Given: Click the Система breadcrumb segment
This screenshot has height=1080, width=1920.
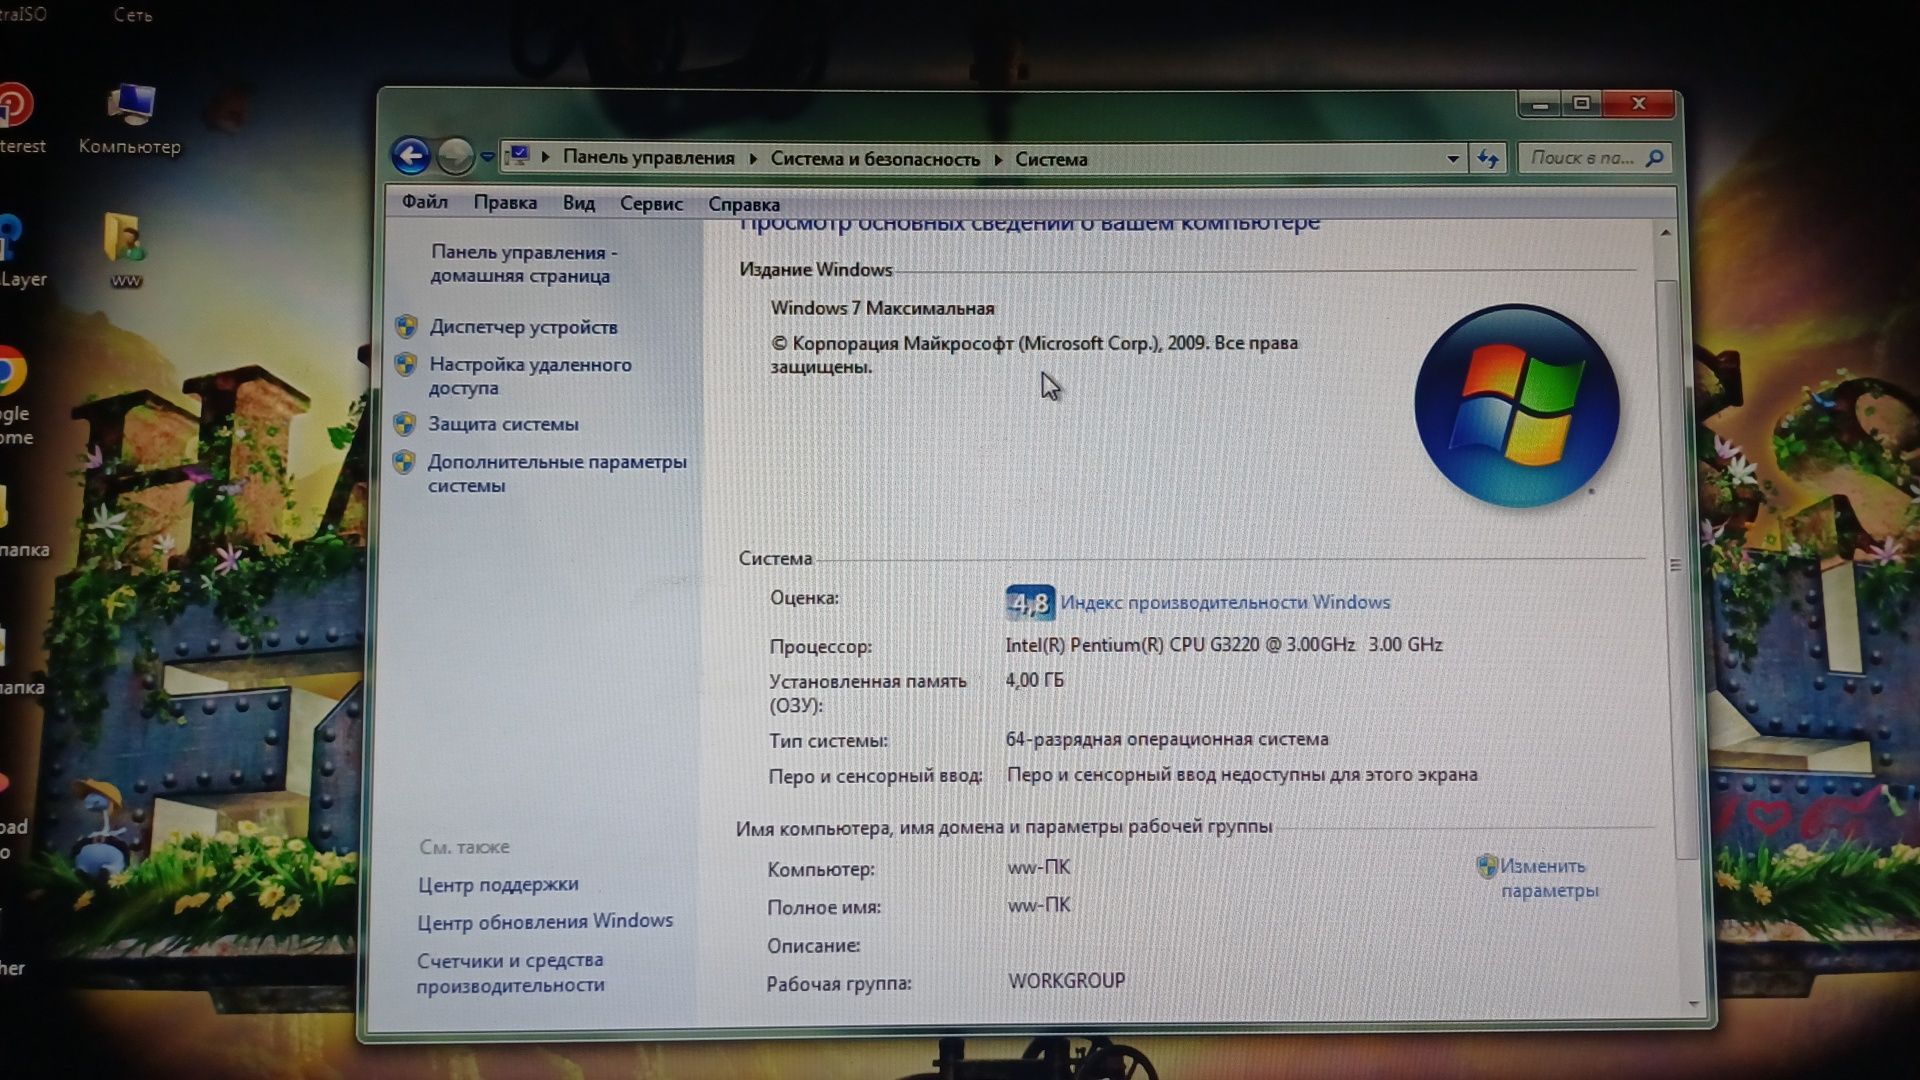Looking at the screenshot, I should click(1051, 159).
